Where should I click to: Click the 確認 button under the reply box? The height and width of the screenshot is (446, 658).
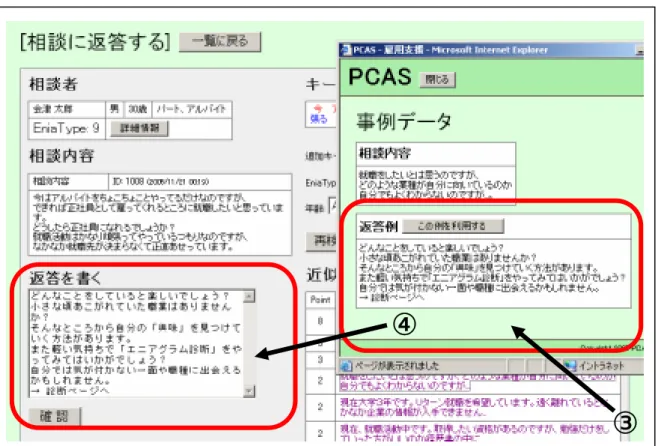pos(55,416)
